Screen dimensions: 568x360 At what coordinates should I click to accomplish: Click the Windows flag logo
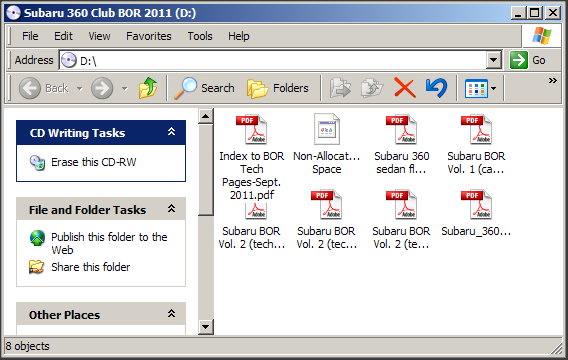click(542, 36)
